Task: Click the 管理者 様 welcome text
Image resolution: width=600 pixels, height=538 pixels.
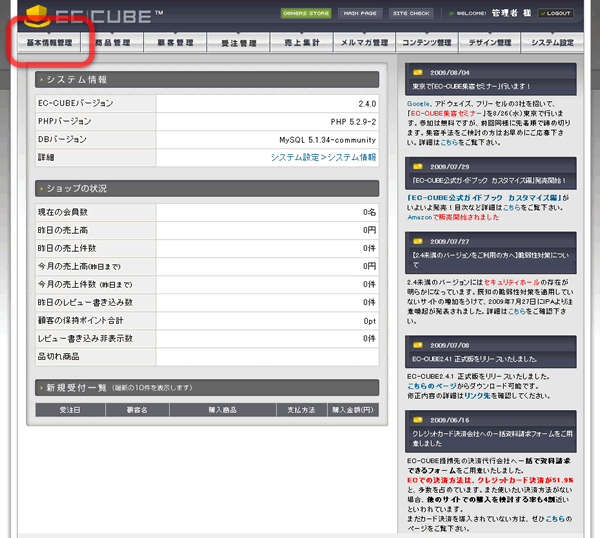Action: point(511,13)
